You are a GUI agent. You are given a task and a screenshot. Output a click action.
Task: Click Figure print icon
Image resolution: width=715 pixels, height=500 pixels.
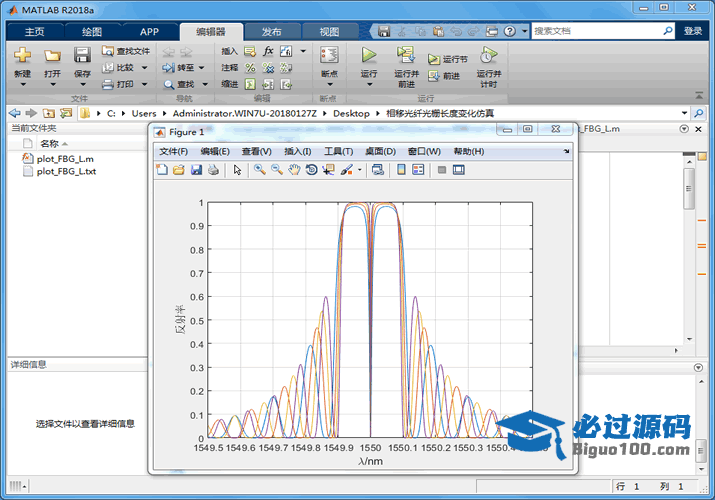213,170
